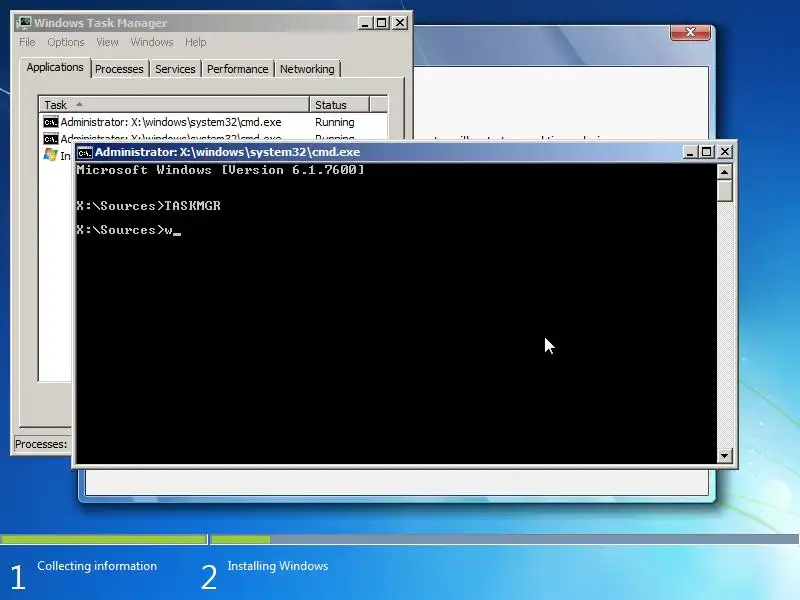Click the current X:\Sources prompt line
800x600 pixels.
click(x=129, y=230)
